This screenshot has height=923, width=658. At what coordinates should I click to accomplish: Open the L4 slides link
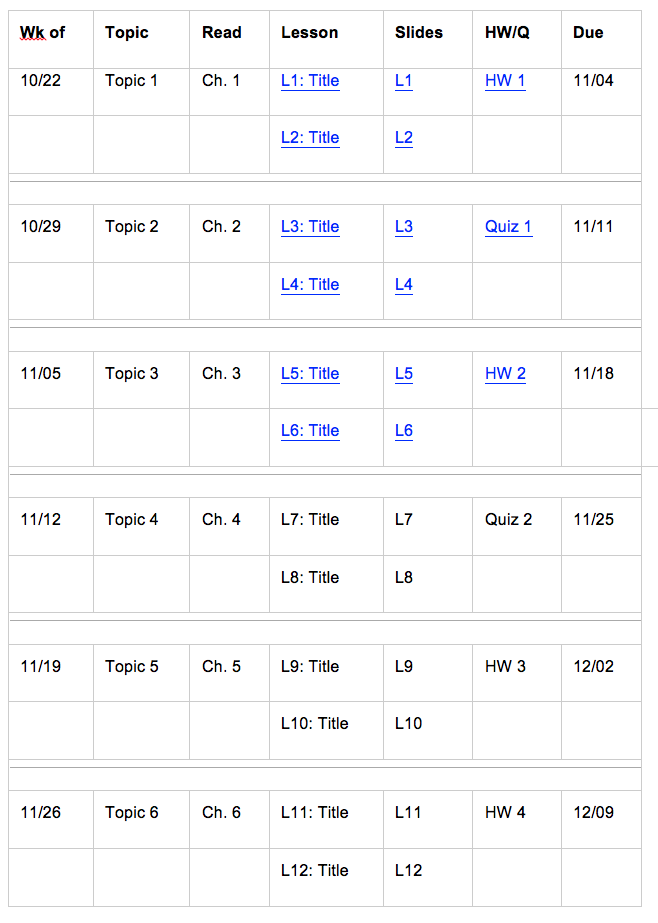(404, 285)
